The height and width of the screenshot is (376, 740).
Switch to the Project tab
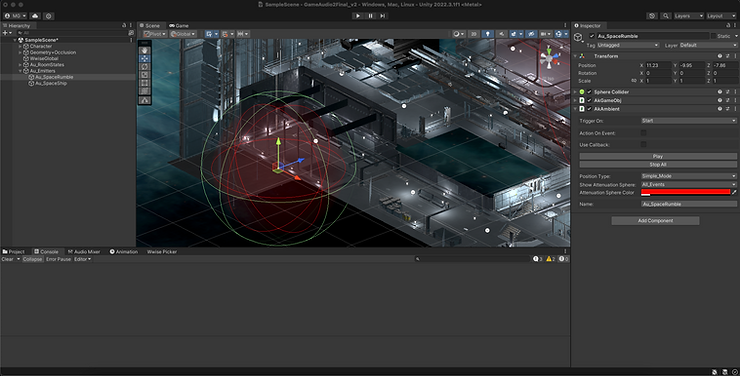(14, 251)
